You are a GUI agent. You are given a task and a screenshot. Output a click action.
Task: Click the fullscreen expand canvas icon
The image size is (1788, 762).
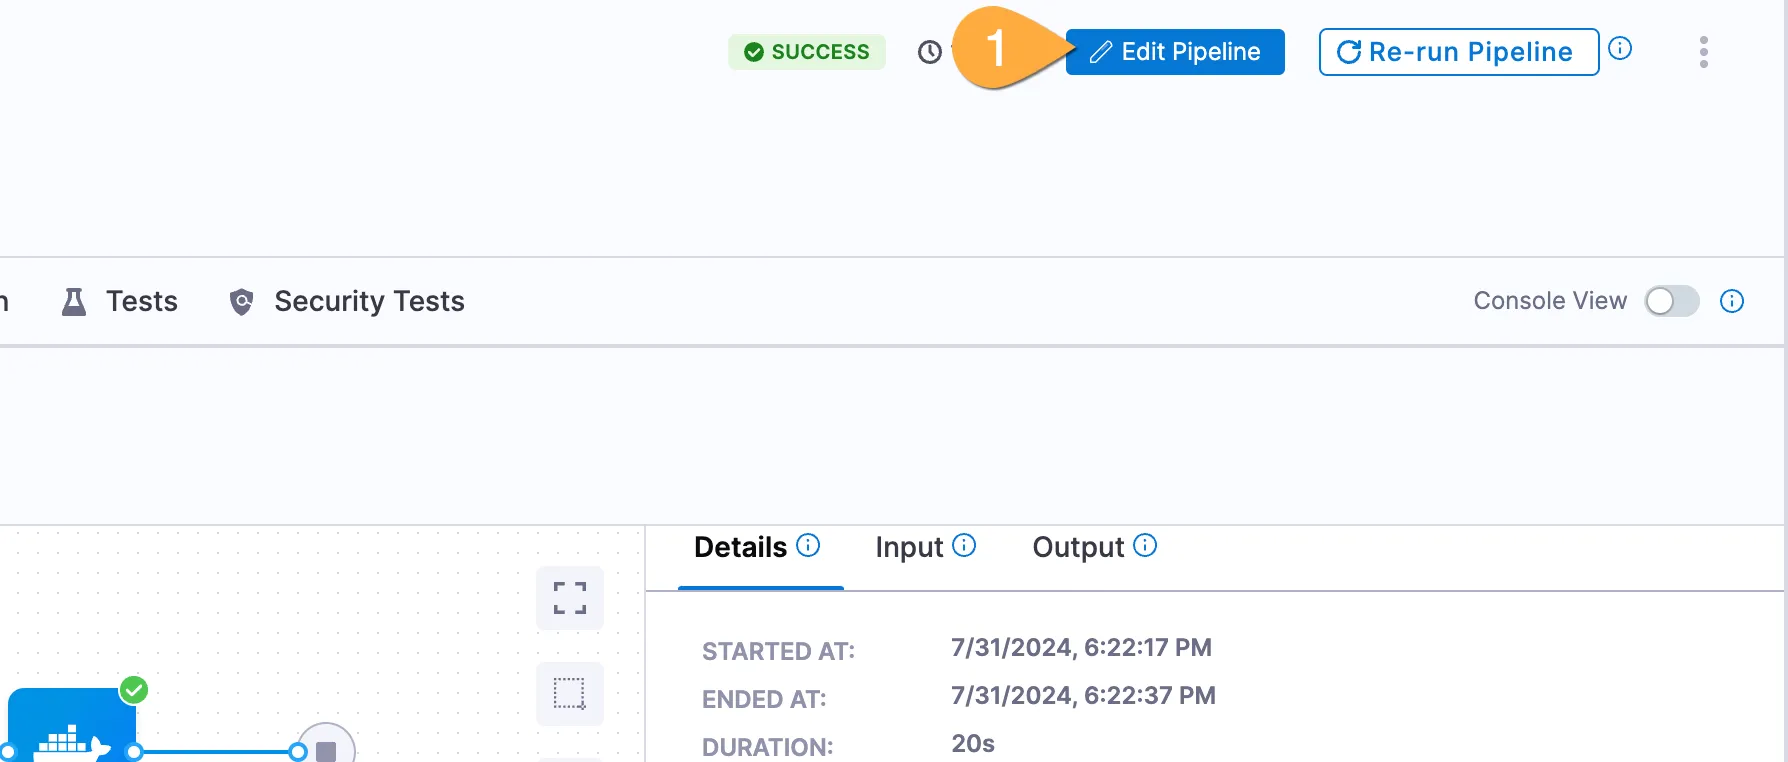coord(570,598)
